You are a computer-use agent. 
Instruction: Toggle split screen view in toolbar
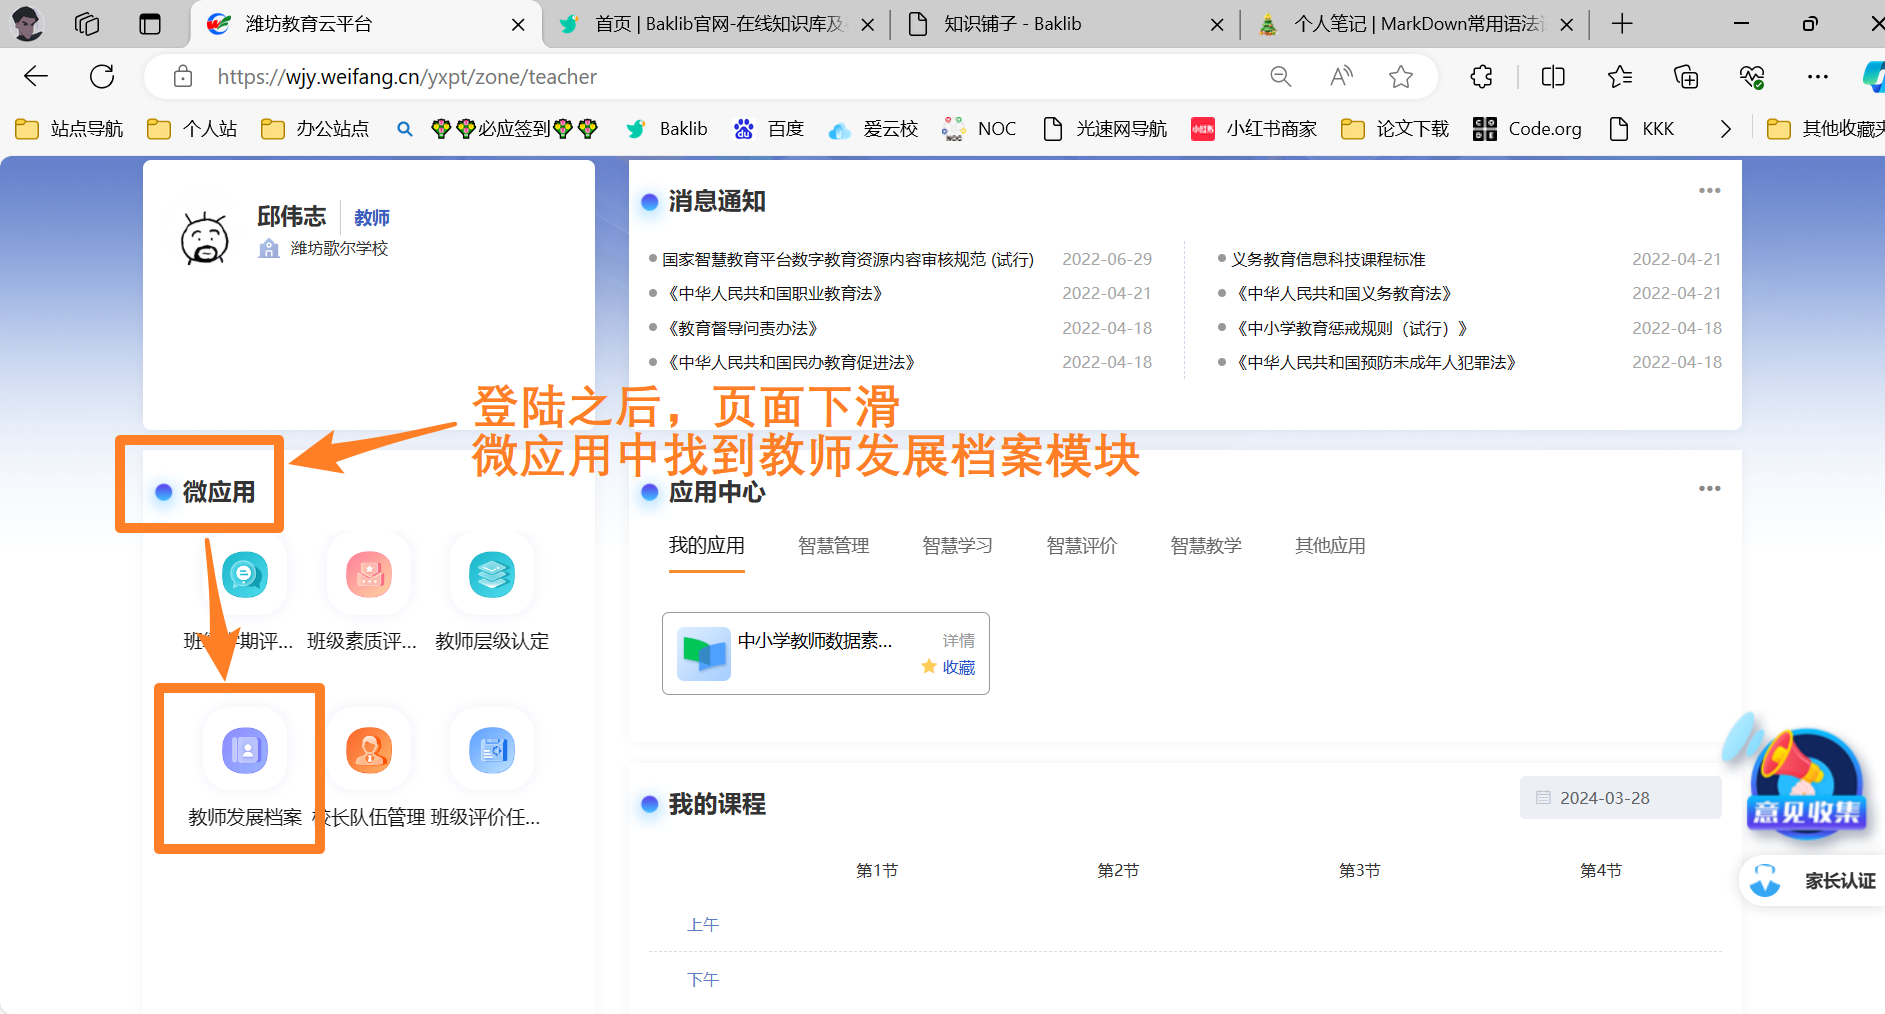[1553, 77]
